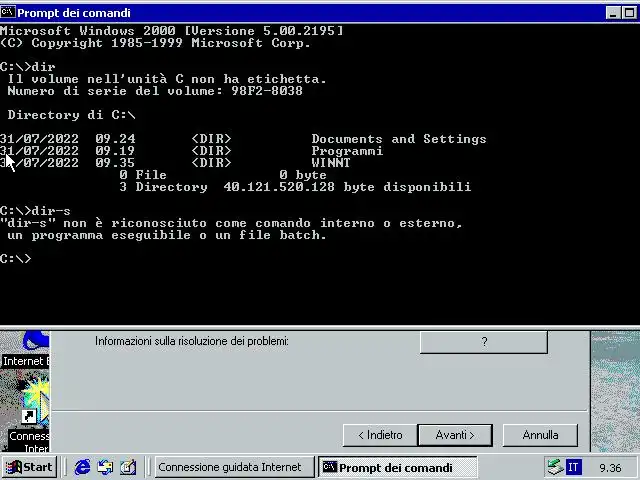Click the 40.121.520.128 free bytes value
Screen dimensions: 640x480
point(279,187)
